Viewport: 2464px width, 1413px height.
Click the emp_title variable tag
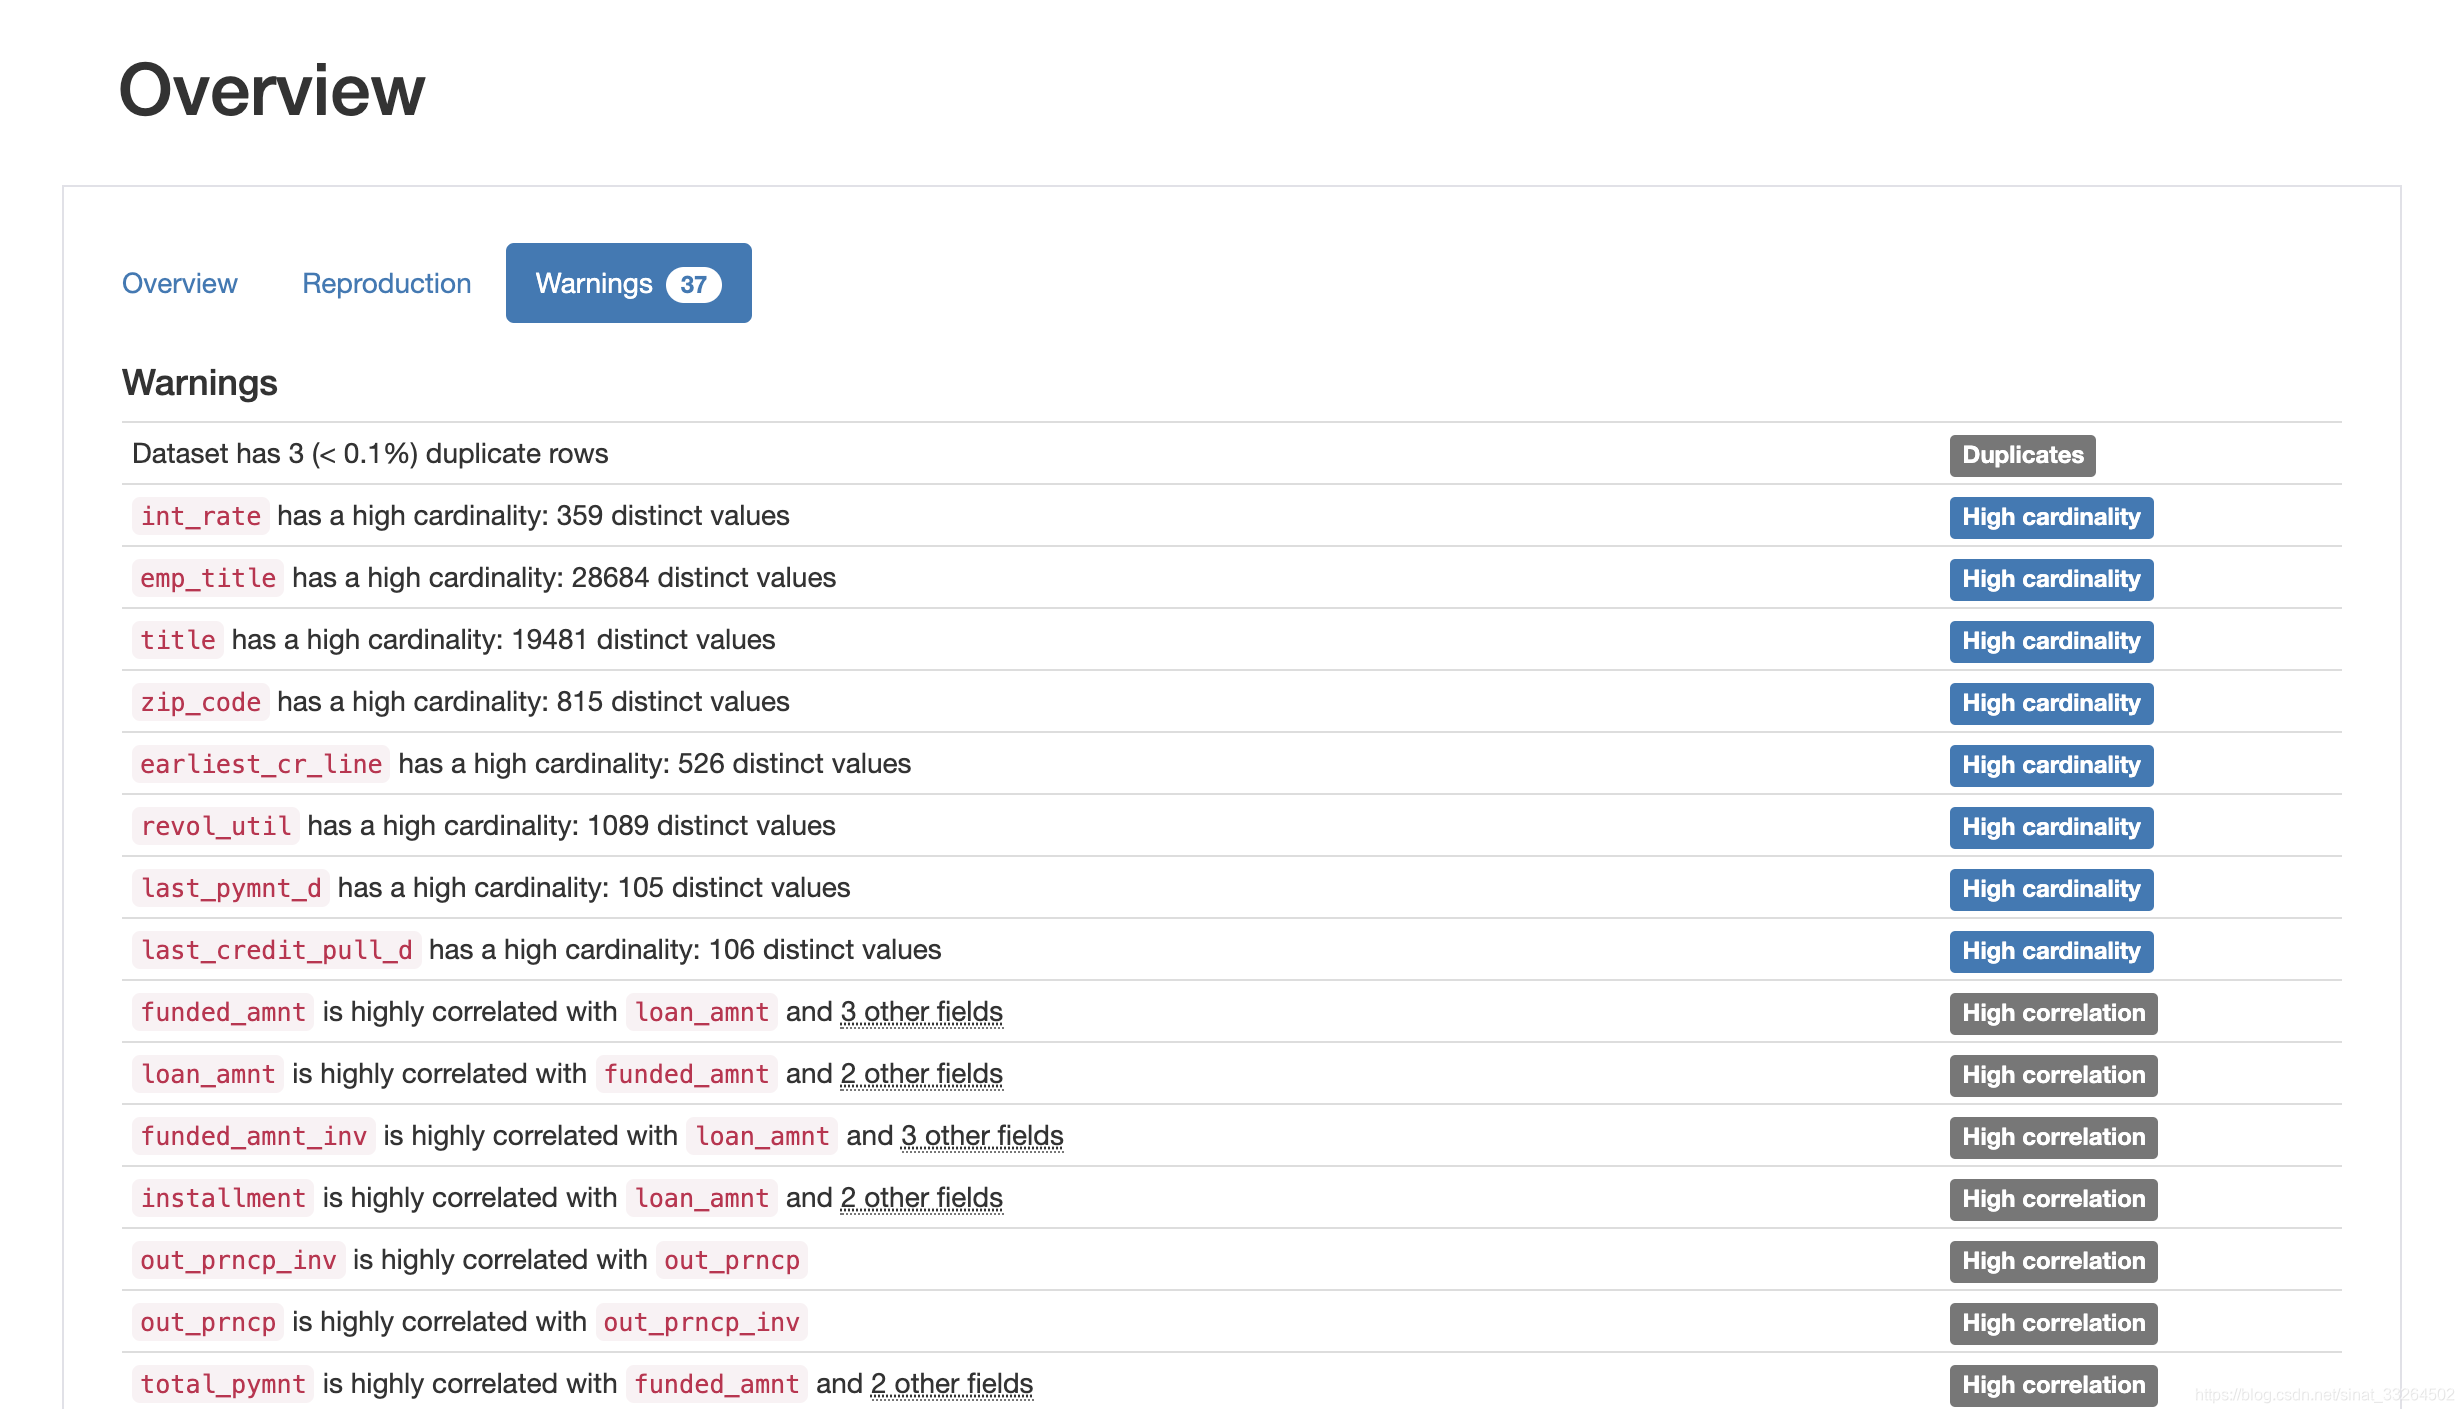tap(208, 578)
